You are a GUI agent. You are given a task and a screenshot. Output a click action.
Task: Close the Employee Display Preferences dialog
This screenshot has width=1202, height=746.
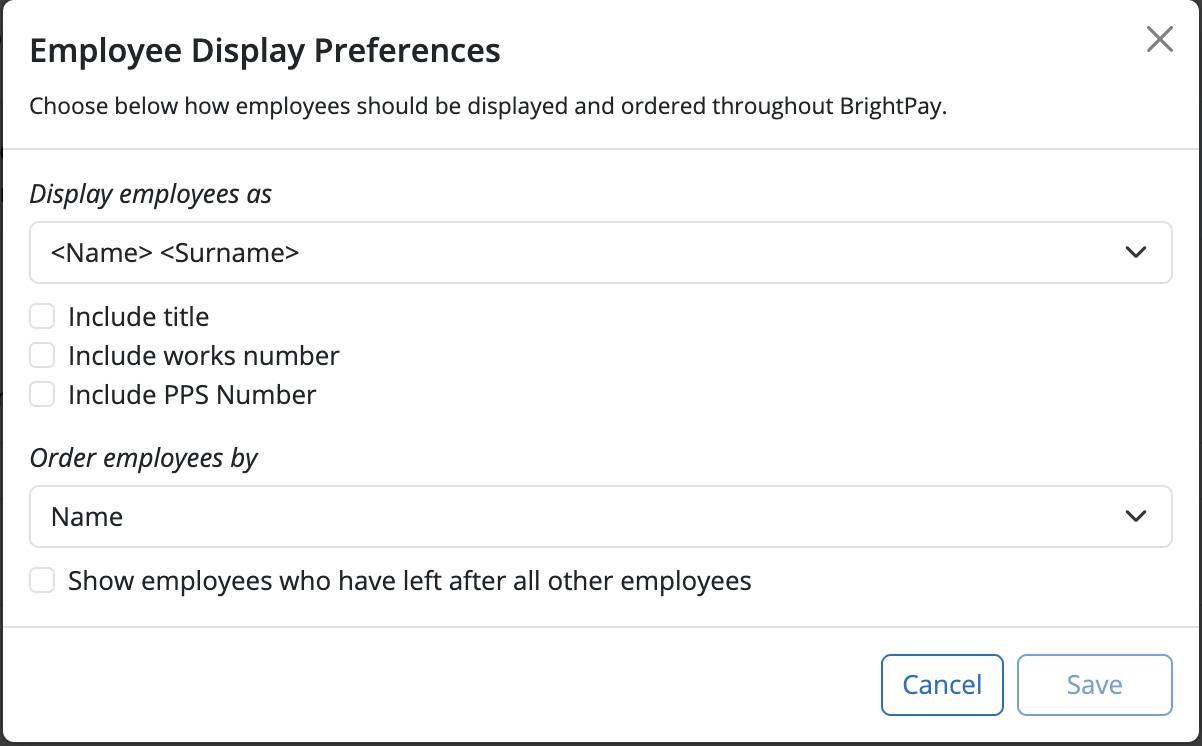(x=1159, y=40)
